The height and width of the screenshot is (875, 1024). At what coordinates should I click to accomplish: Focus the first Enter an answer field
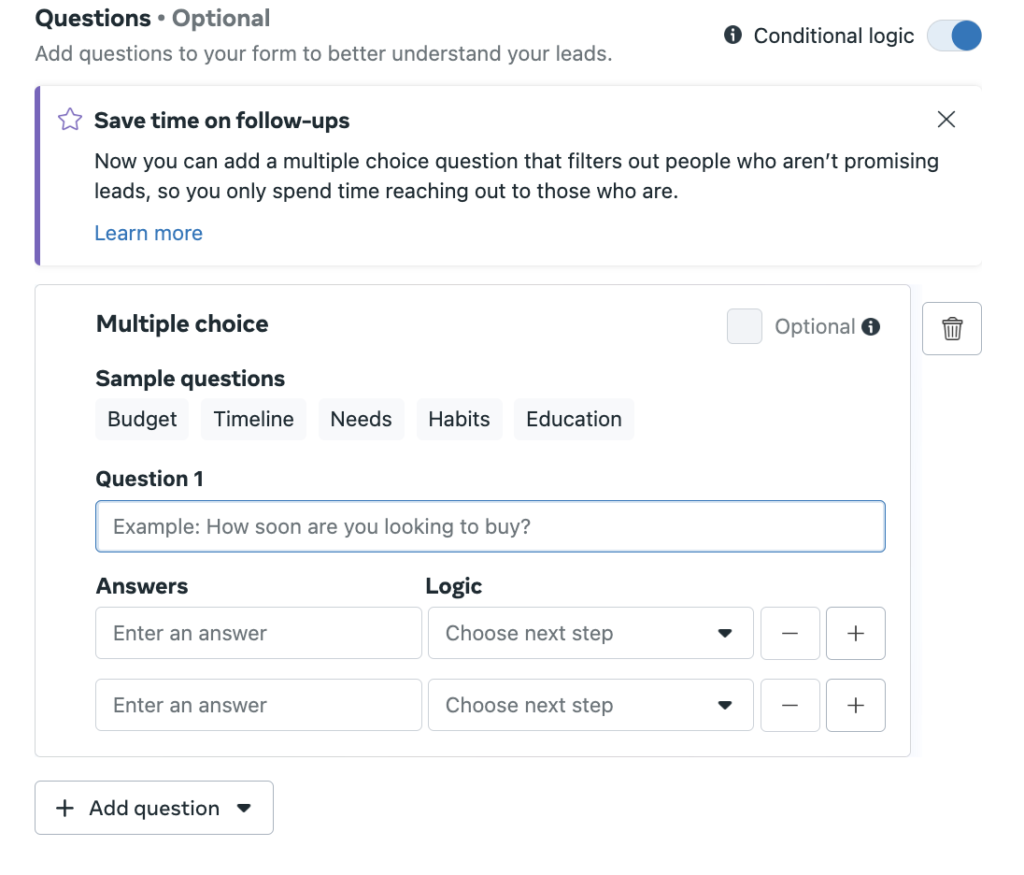click(258, 633)
